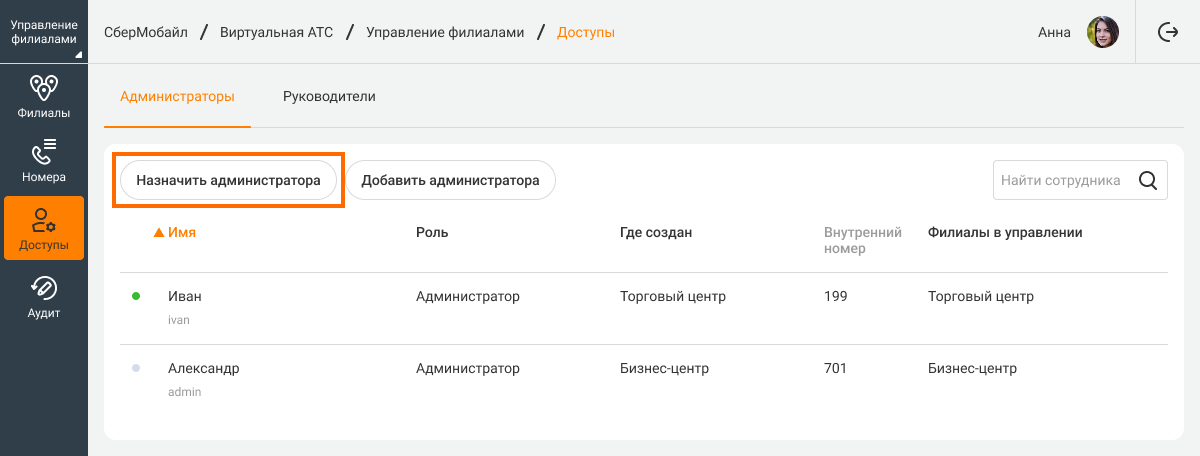This screenshot has height=456, width=1200.
Task: Click the magnifier search icon
Action: click(x=1148, y=181)
